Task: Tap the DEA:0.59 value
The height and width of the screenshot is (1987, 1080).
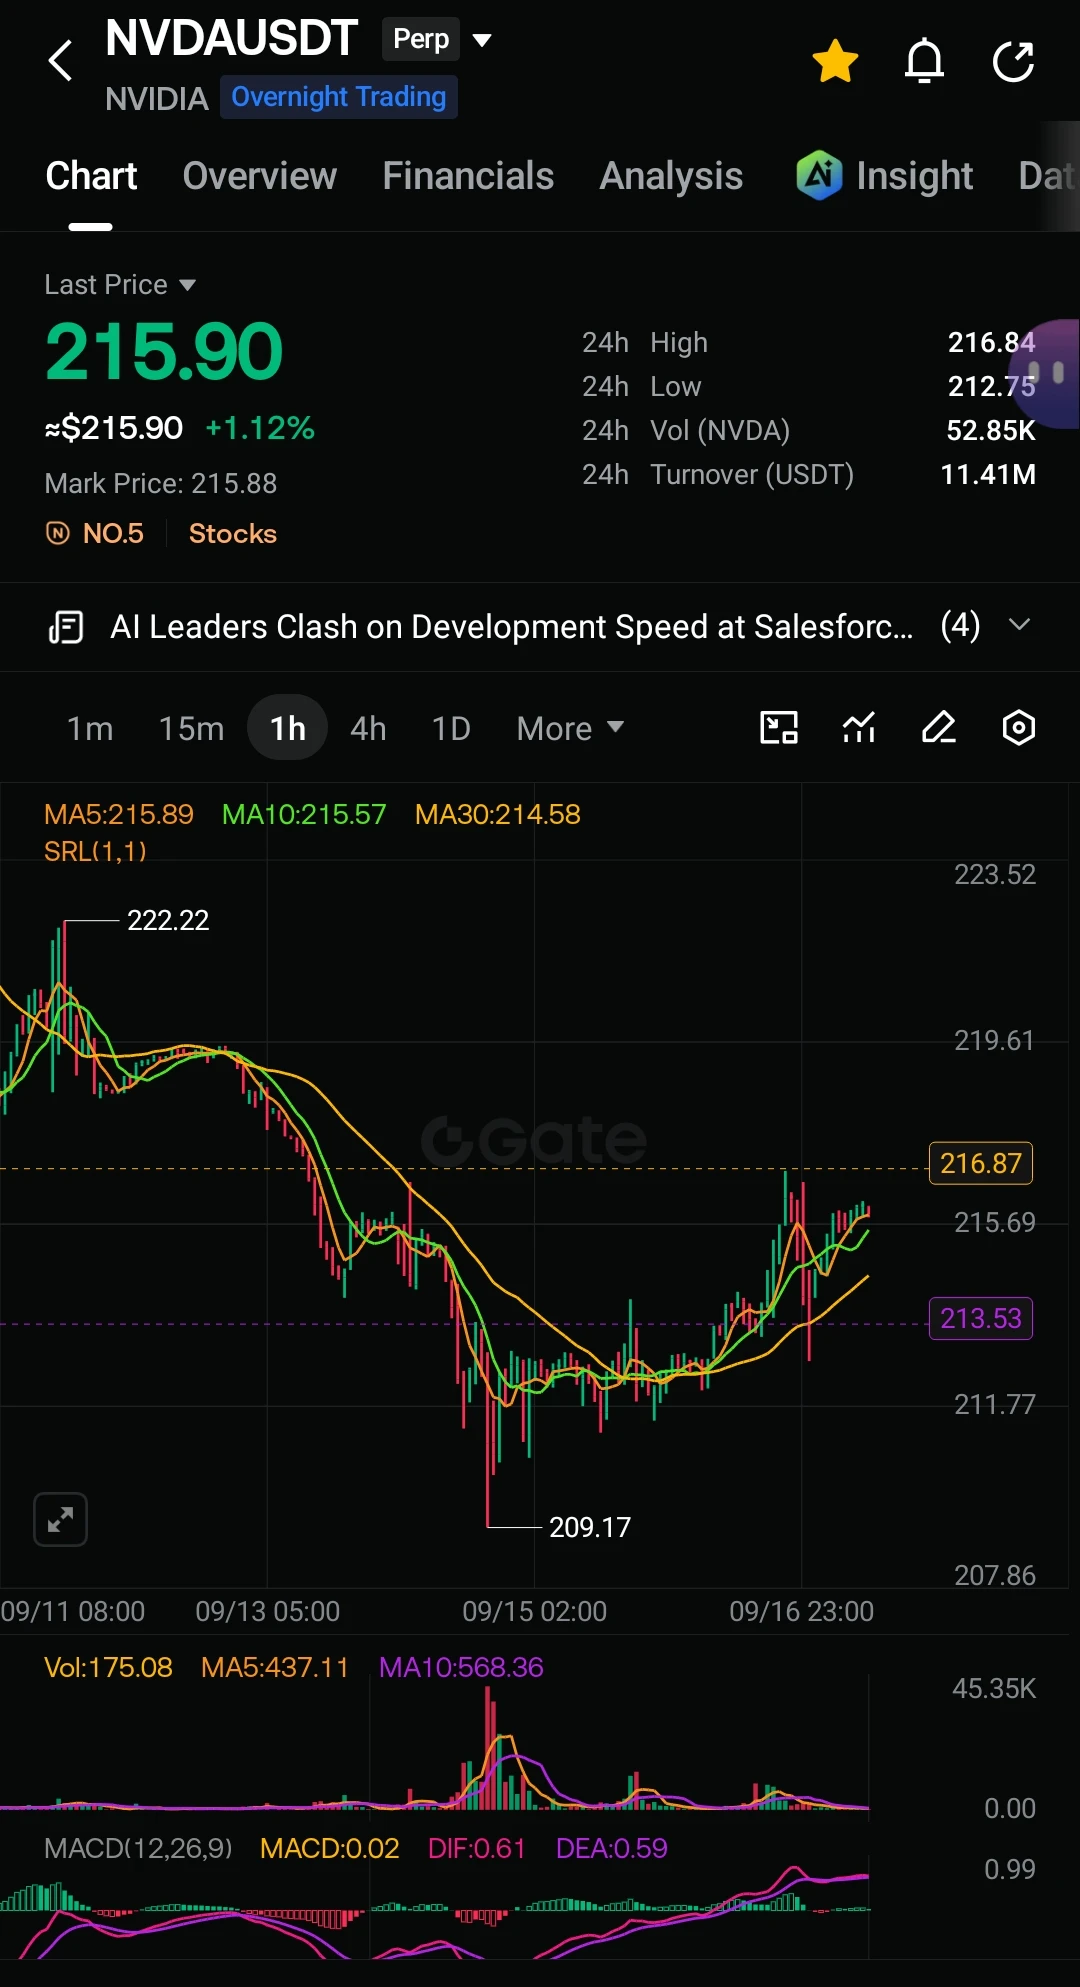Action: coord(611,1848)
